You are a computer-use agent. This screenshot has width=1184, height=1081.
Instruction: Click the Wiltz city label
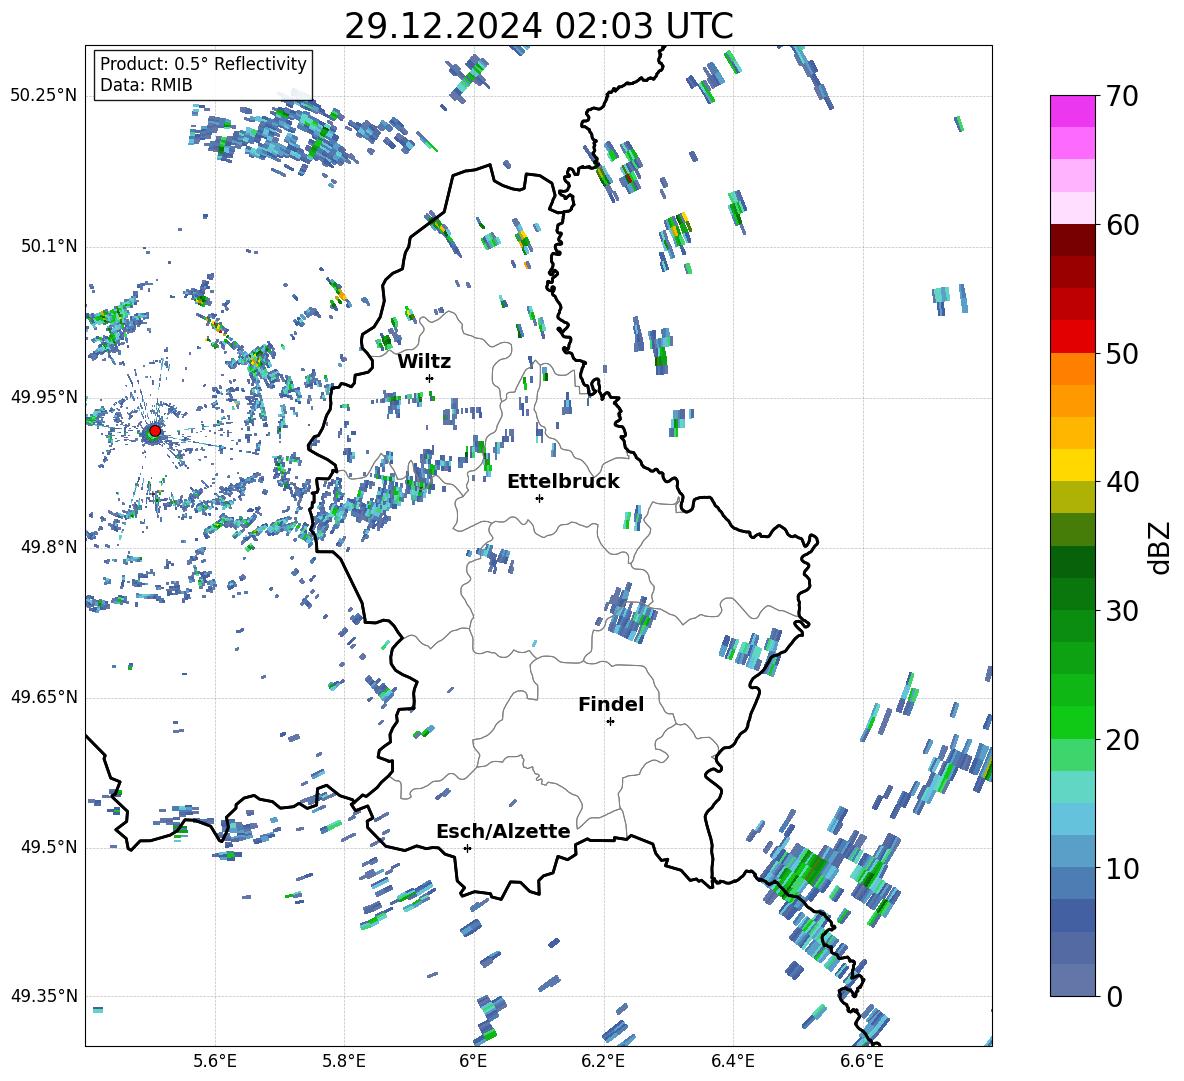[x=424, y=362]
